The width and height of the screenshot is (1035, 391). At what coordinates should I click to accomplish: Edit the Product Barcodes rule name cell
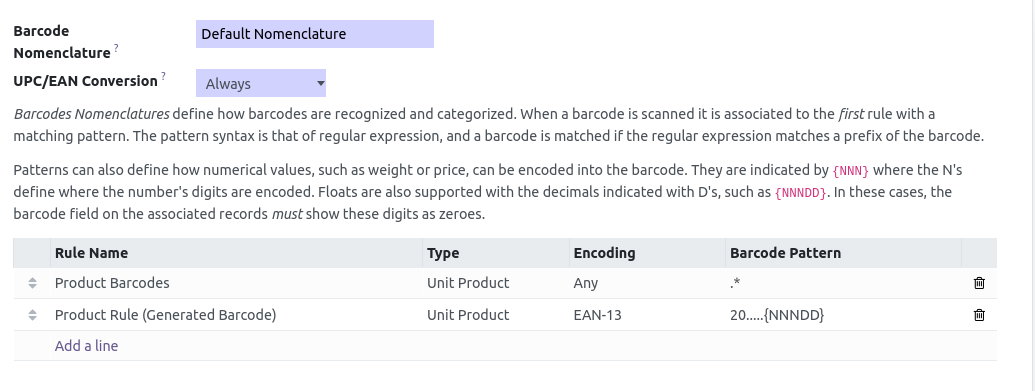point(236,283)
